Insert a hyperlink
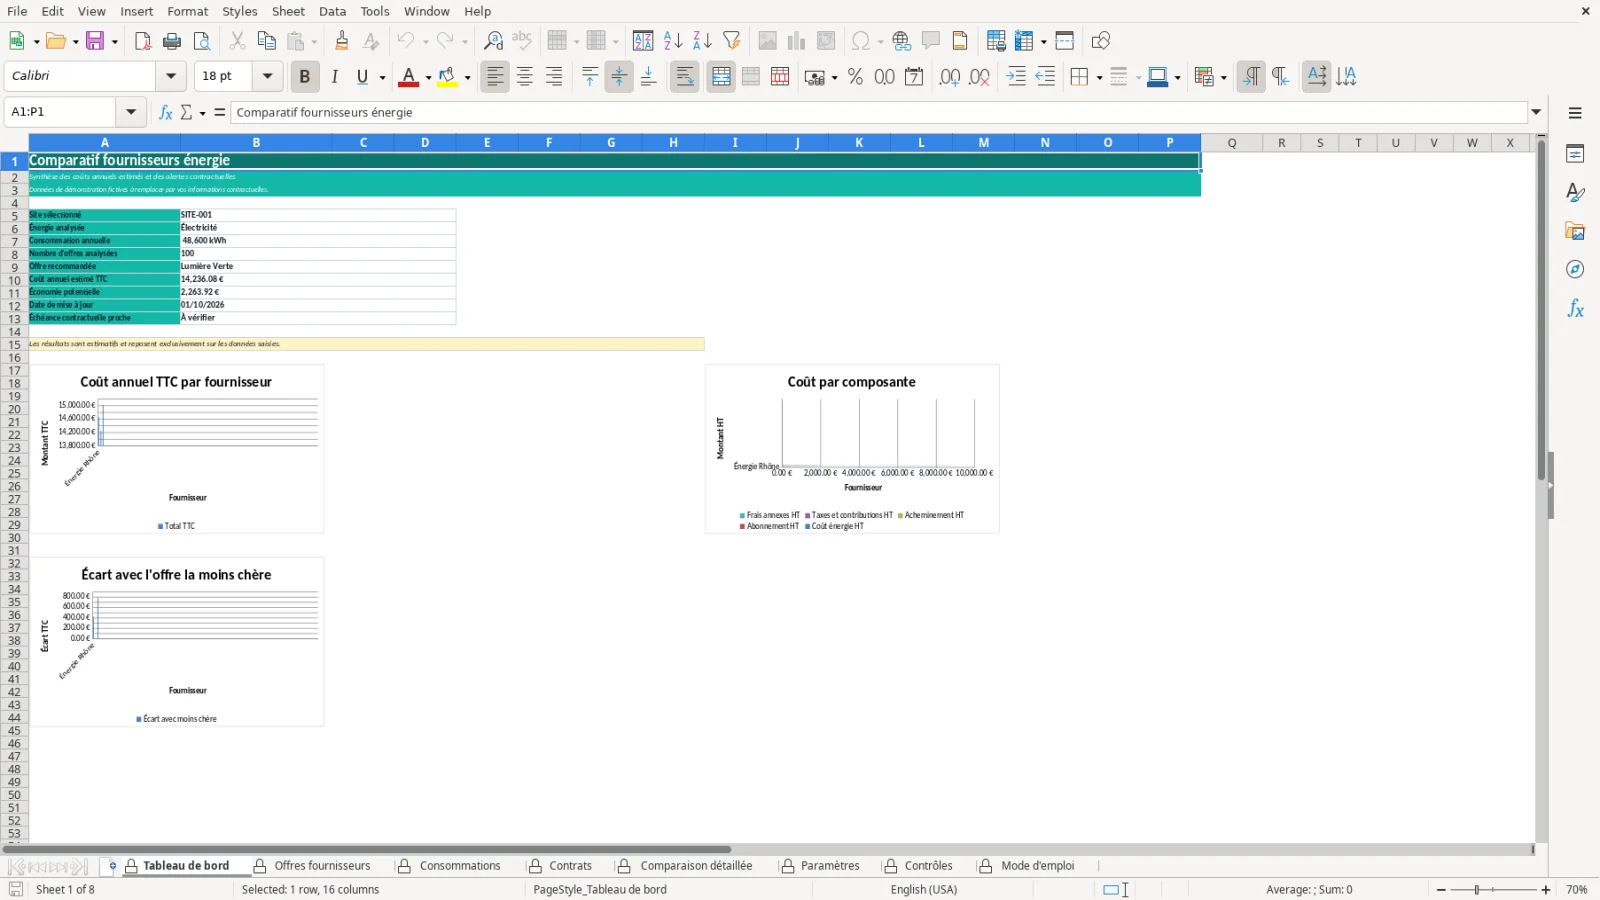Screen dimensions: 1600x900 tap(901, 41)
